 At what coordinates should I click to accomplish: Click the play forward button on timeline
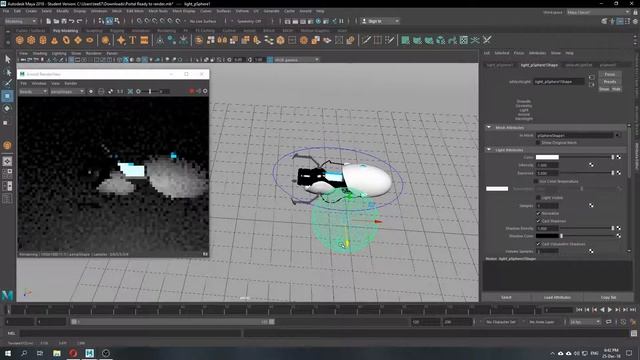(x=610, y=310)
